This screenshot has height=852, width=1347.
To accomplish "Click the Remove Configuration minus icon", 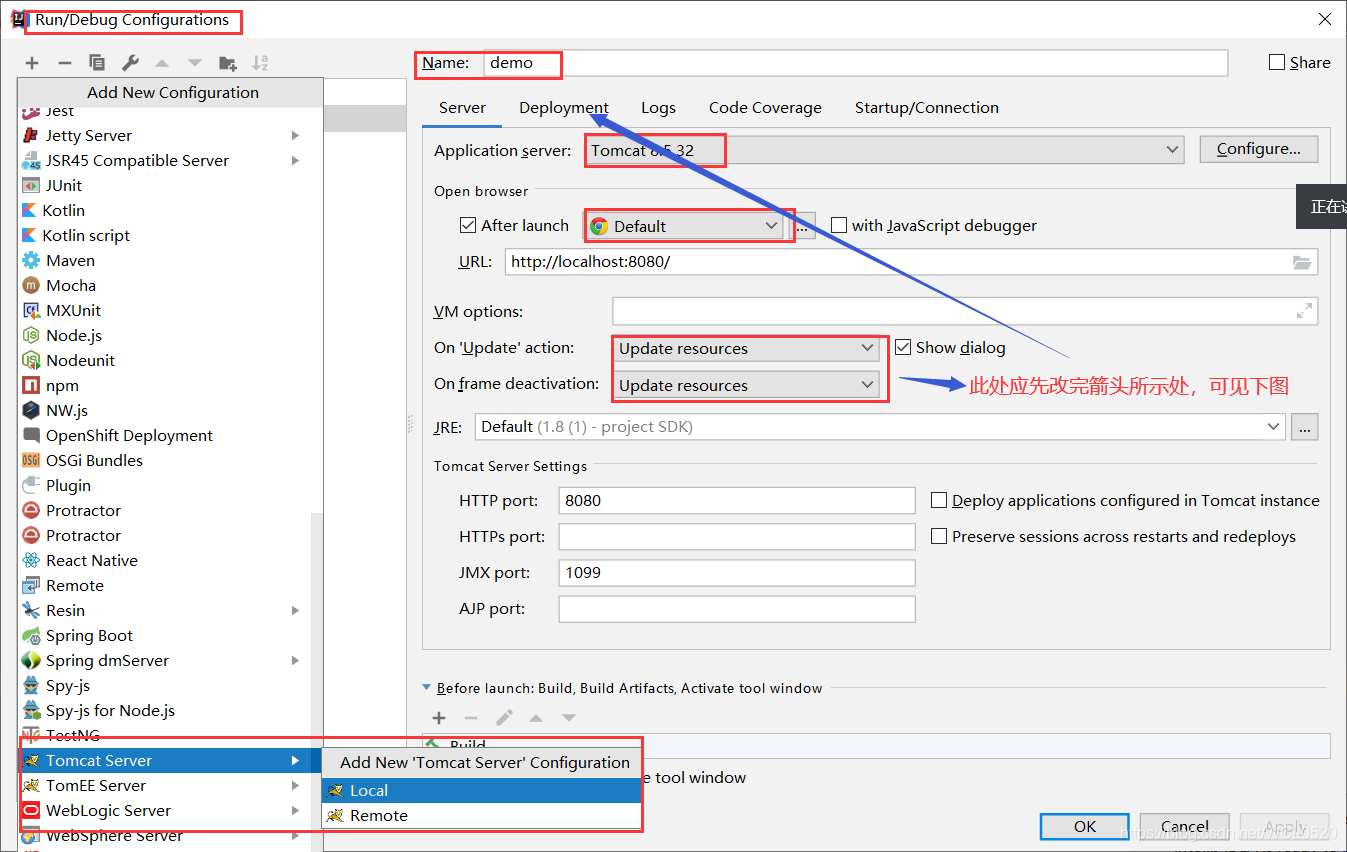I will (x=65, y=63).
